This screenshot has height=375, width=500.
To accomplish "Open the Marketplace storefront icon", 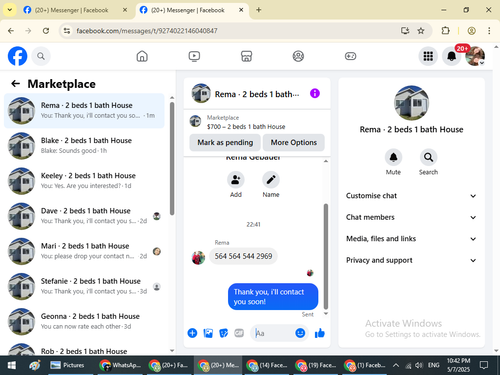I will [246, 56].
